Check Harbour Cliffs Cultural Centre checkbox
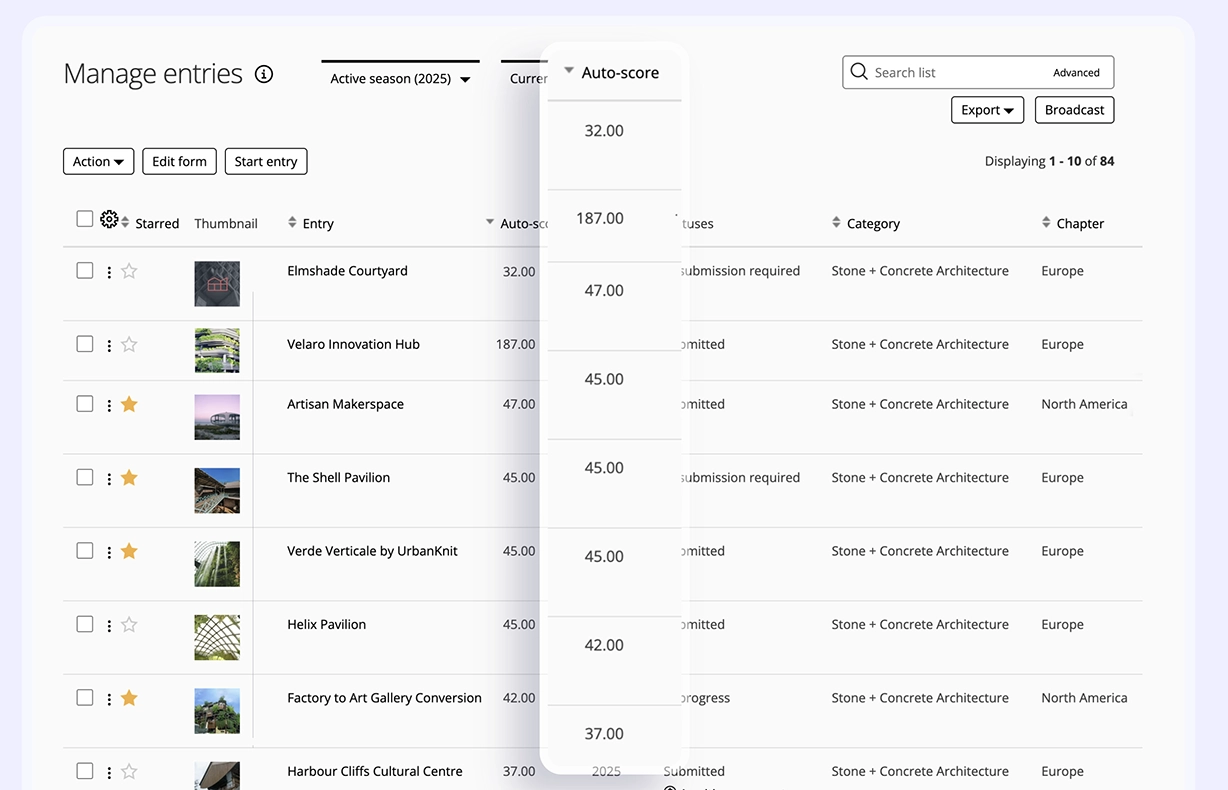 (x=85, y=771)
